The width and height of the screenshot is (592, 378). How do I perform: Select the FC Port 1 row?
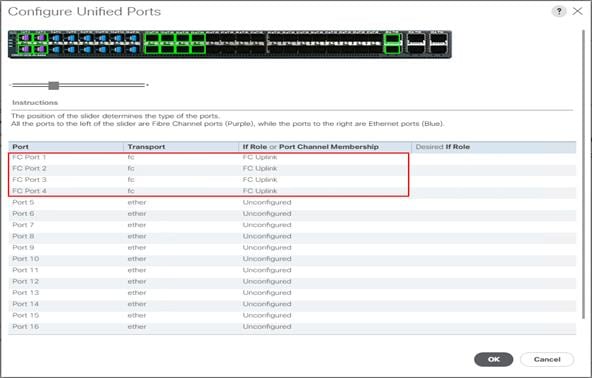click(x=292, y=157)
